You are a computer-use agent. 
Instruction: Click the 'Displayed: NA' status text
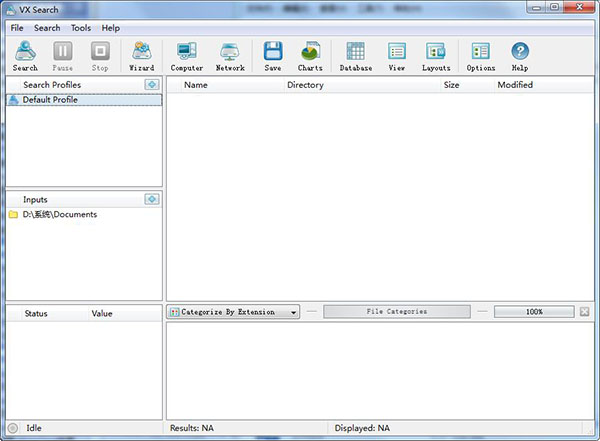pos(362,428)
